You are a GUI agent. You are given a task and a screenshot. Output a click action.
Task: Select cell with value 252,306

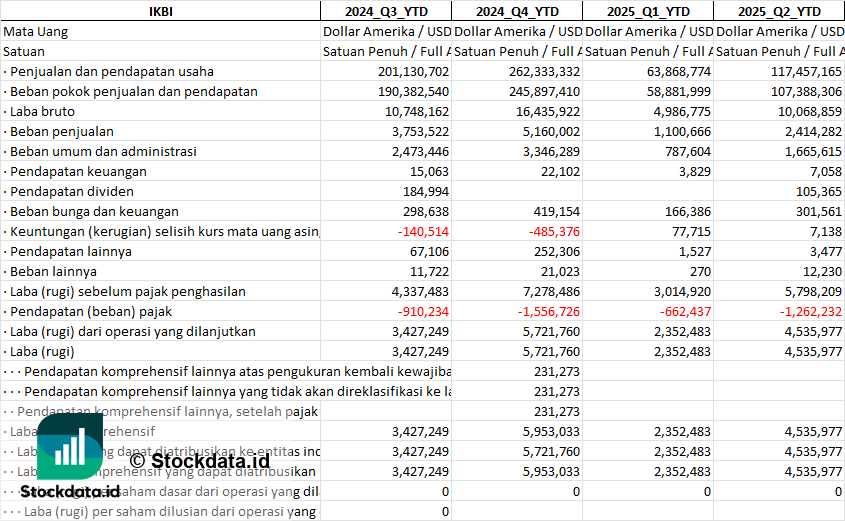517,251
